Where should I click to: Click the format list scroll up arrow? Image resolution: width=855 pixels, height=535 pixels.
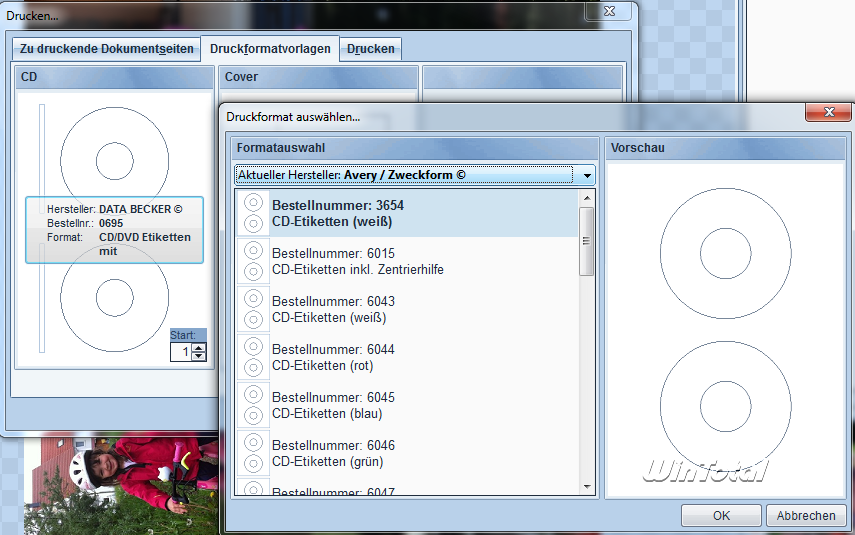point(587,198)
